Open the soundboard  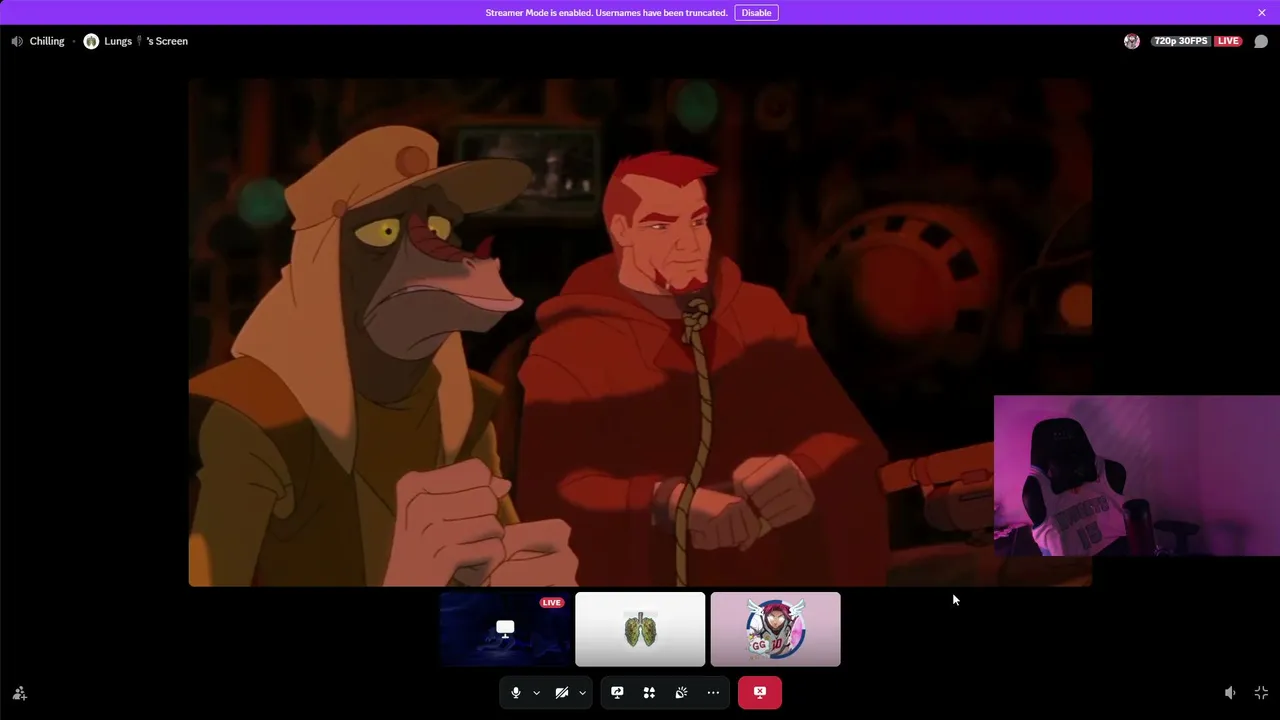(681, 692)
